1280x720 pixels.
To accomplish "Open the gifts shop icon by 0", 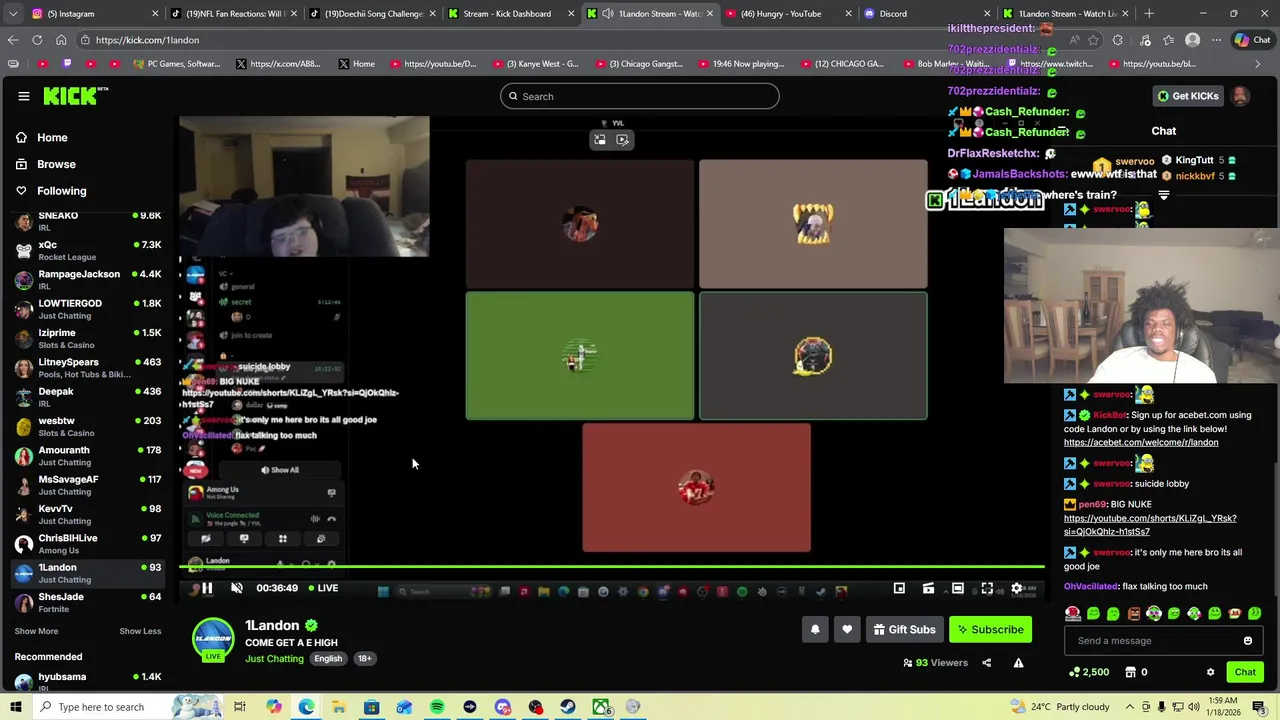I will (1130, 672).
